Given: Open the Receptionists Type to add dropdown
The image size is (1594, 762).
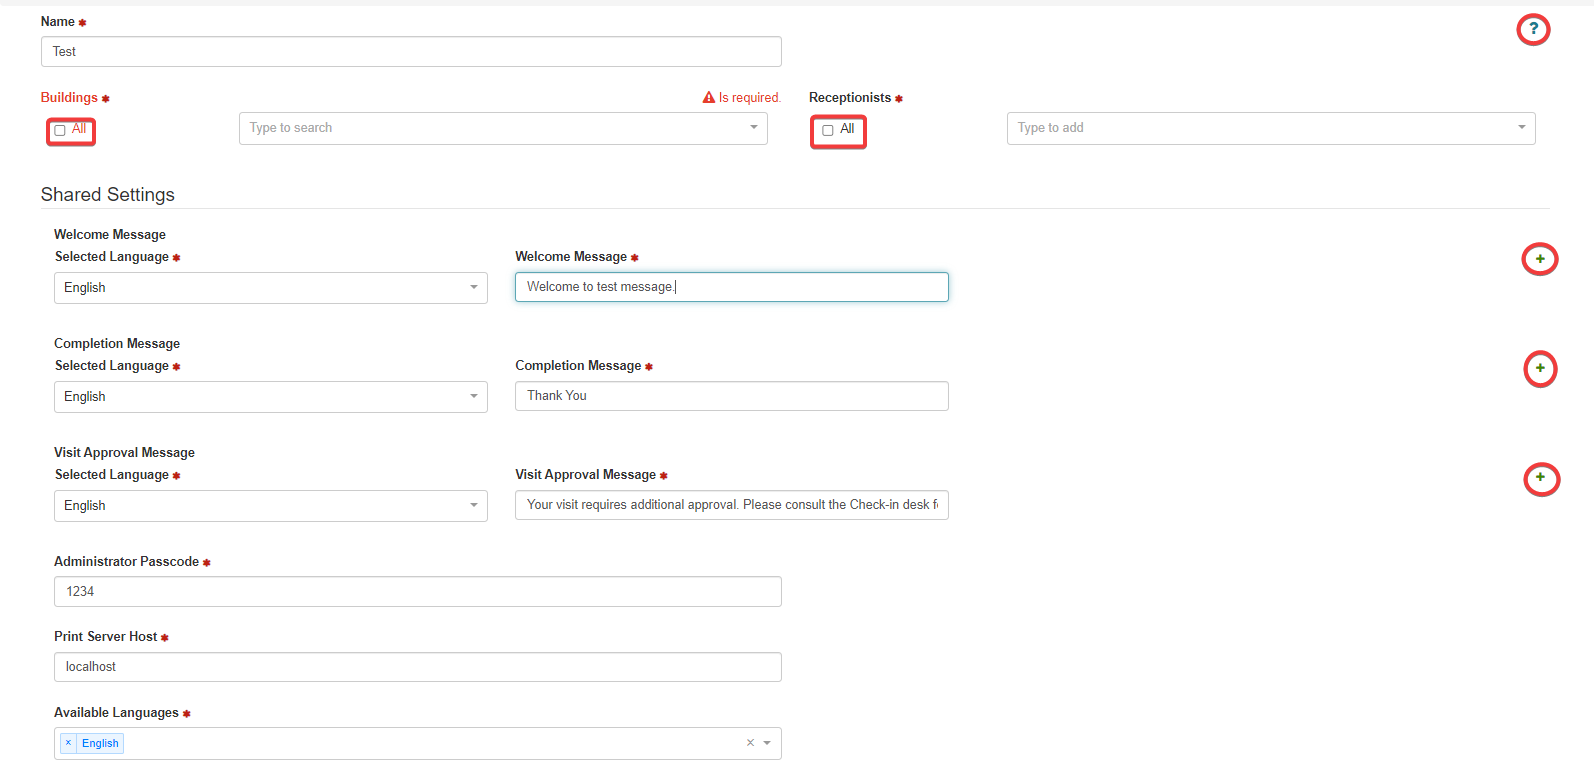Looking at the screenshot, I should 1270,128.
